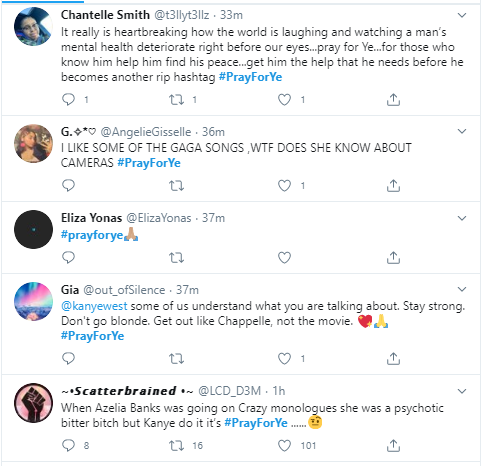The width and height of the screenshot is (483, 466).
Task: Reply to Scatterbrained's Azelia Banks tweet
Action: 68,445
